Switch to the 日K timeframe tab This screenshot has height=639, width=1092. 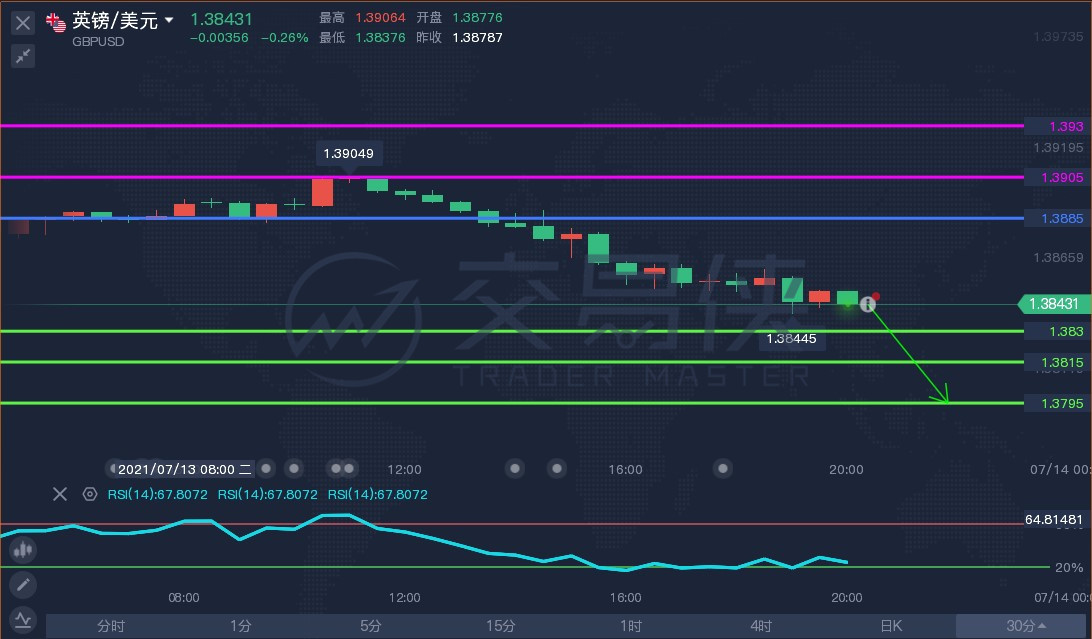click(x=891, y=626)
